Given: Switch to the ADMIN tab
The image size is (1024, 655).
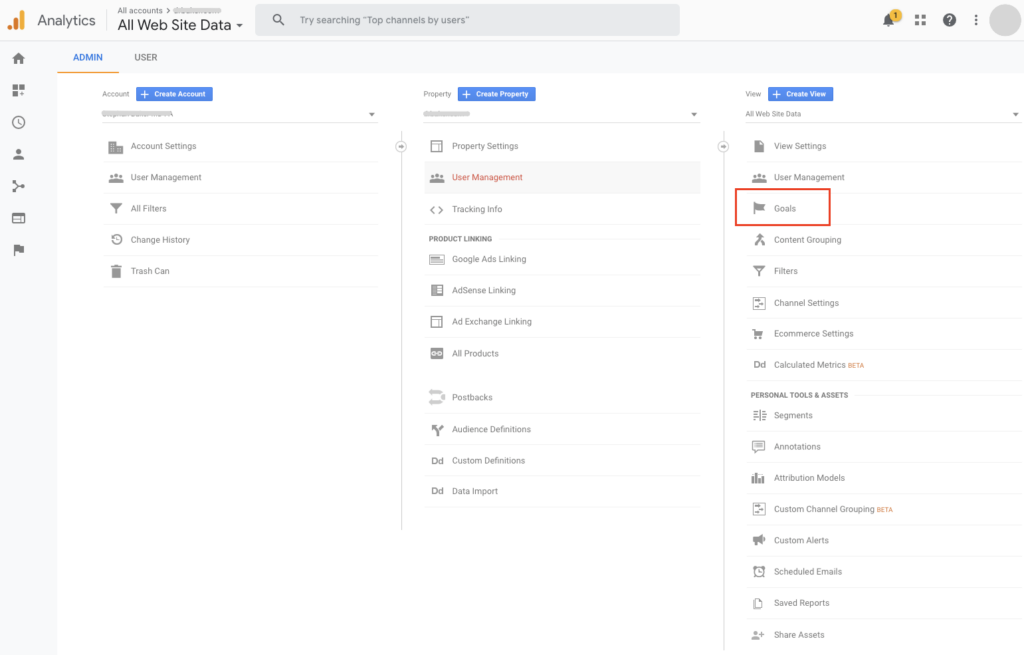Looking at the screenshot, I should [x=88, y=57].
